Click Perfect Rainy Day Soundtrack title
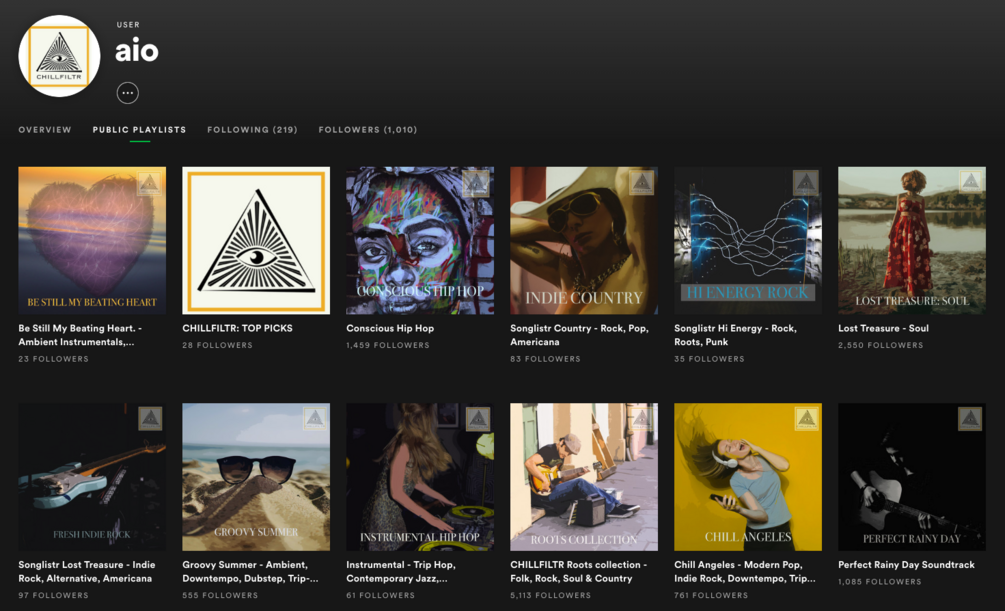 tap(906, 565)
